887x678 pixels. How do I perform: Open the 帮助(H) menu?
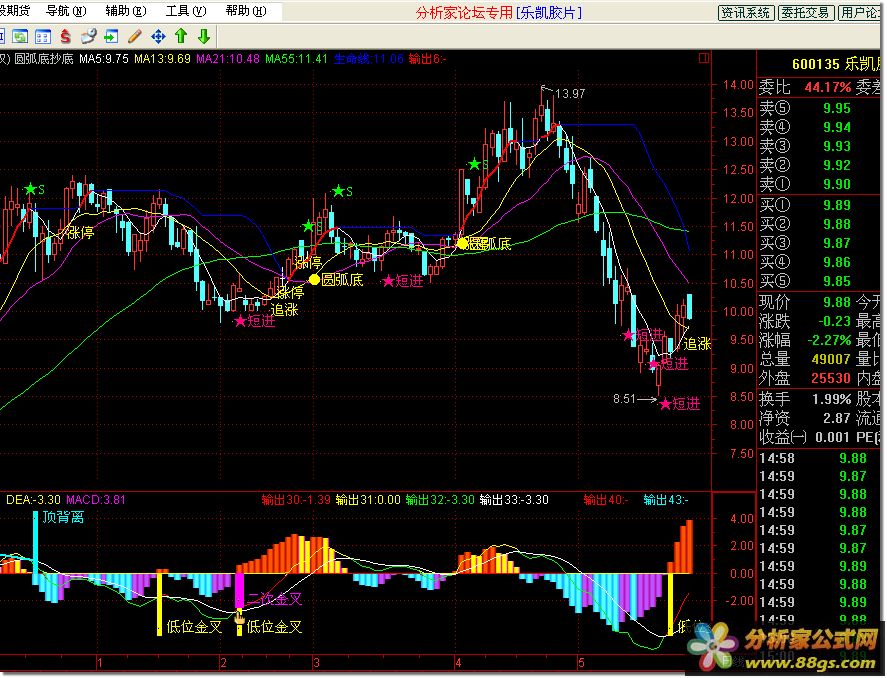click(x=246, y=11)
